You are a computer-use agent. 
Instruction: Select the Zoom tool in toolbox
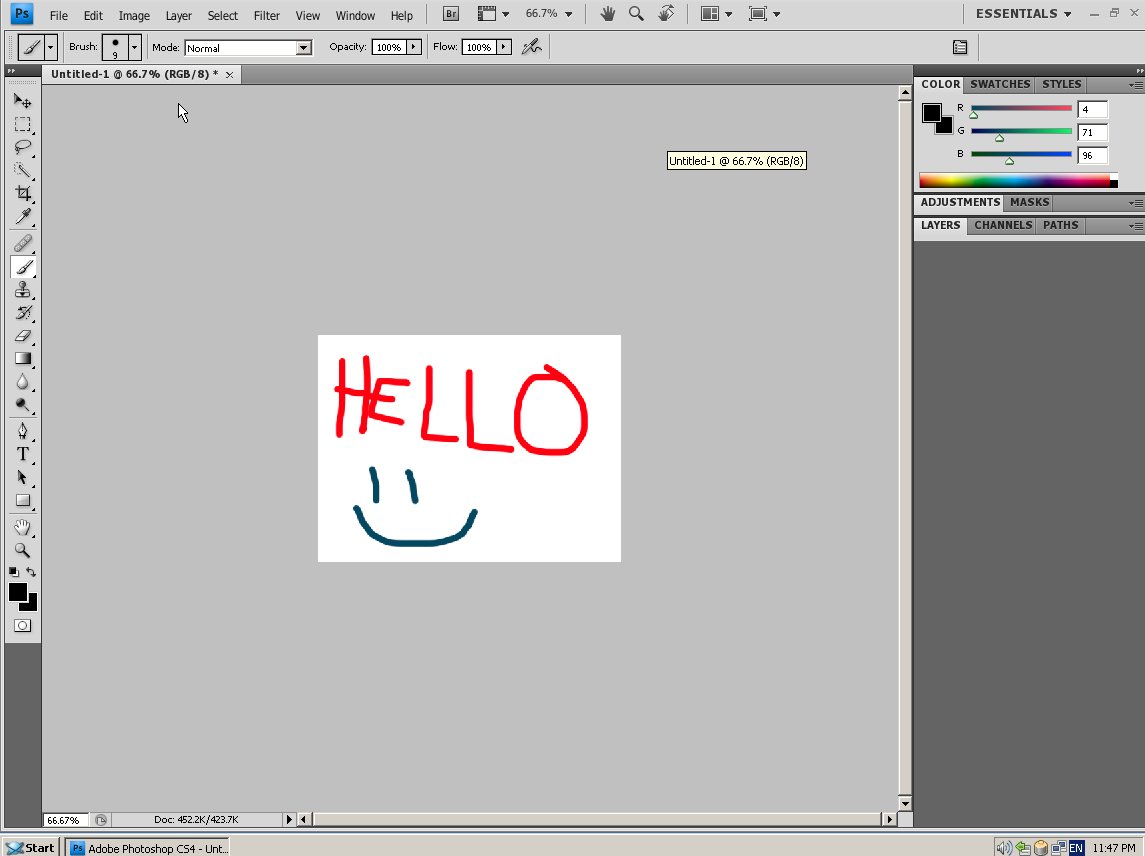click(23, 550)
